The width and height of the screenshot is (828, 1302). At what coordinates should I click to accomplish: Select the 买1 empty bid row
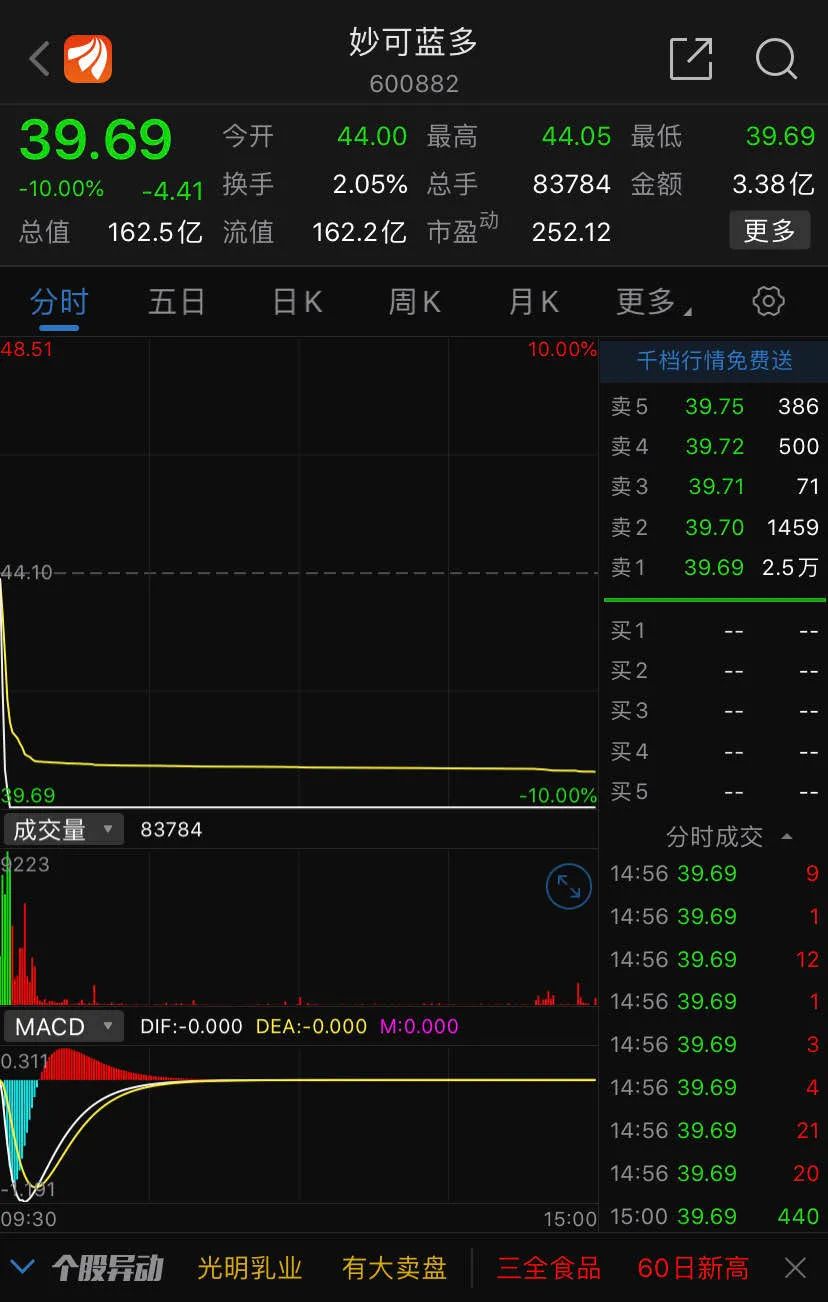click(x=714, y=630)
